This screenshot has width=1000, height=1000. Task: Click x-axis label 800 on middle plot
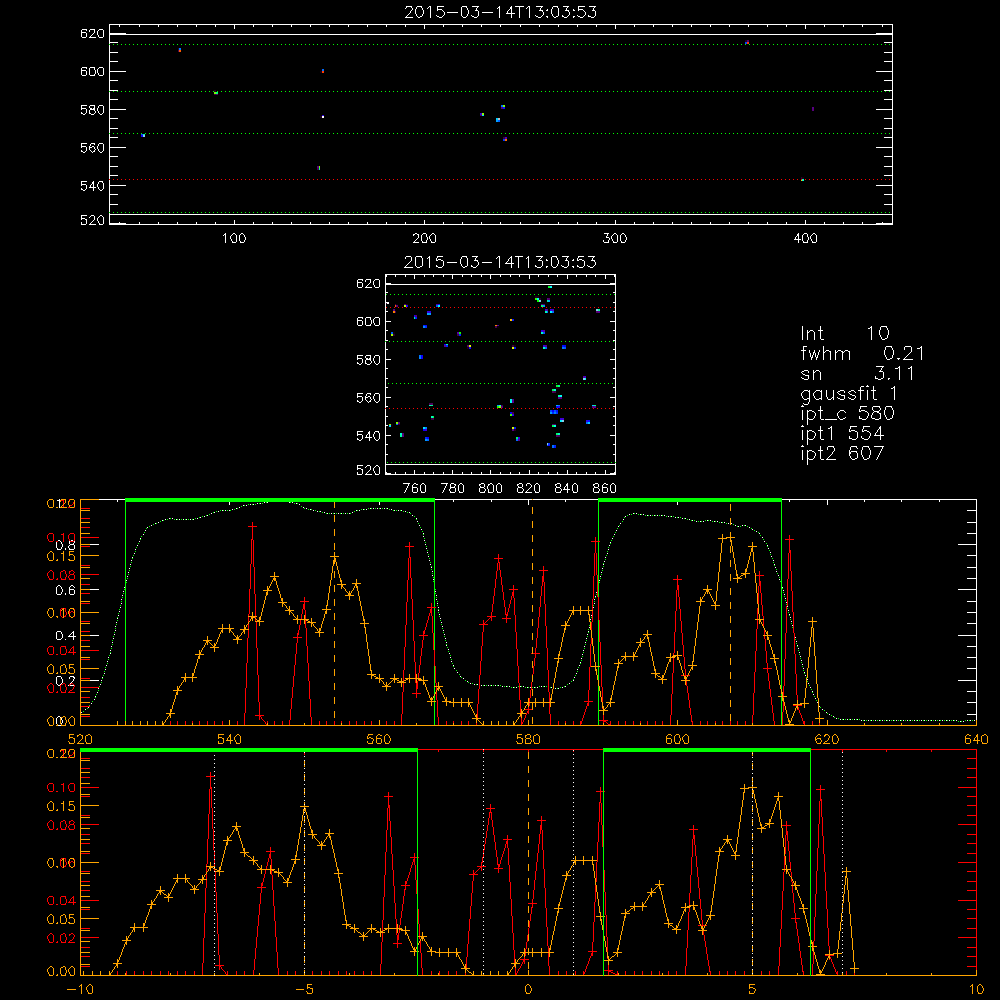tap(490, 489)
